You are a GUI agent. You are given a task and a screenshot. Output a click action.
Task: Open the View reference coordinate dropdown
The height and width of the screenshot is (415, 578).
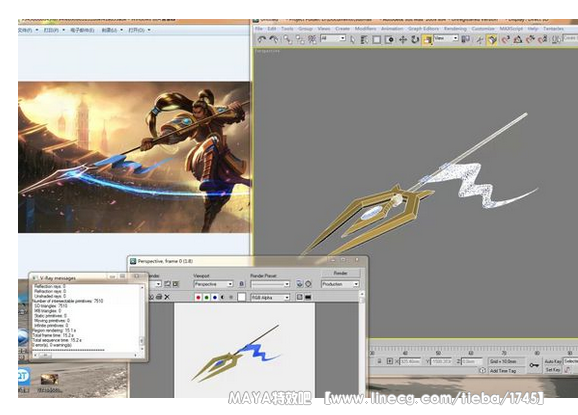tap(446, 38)
